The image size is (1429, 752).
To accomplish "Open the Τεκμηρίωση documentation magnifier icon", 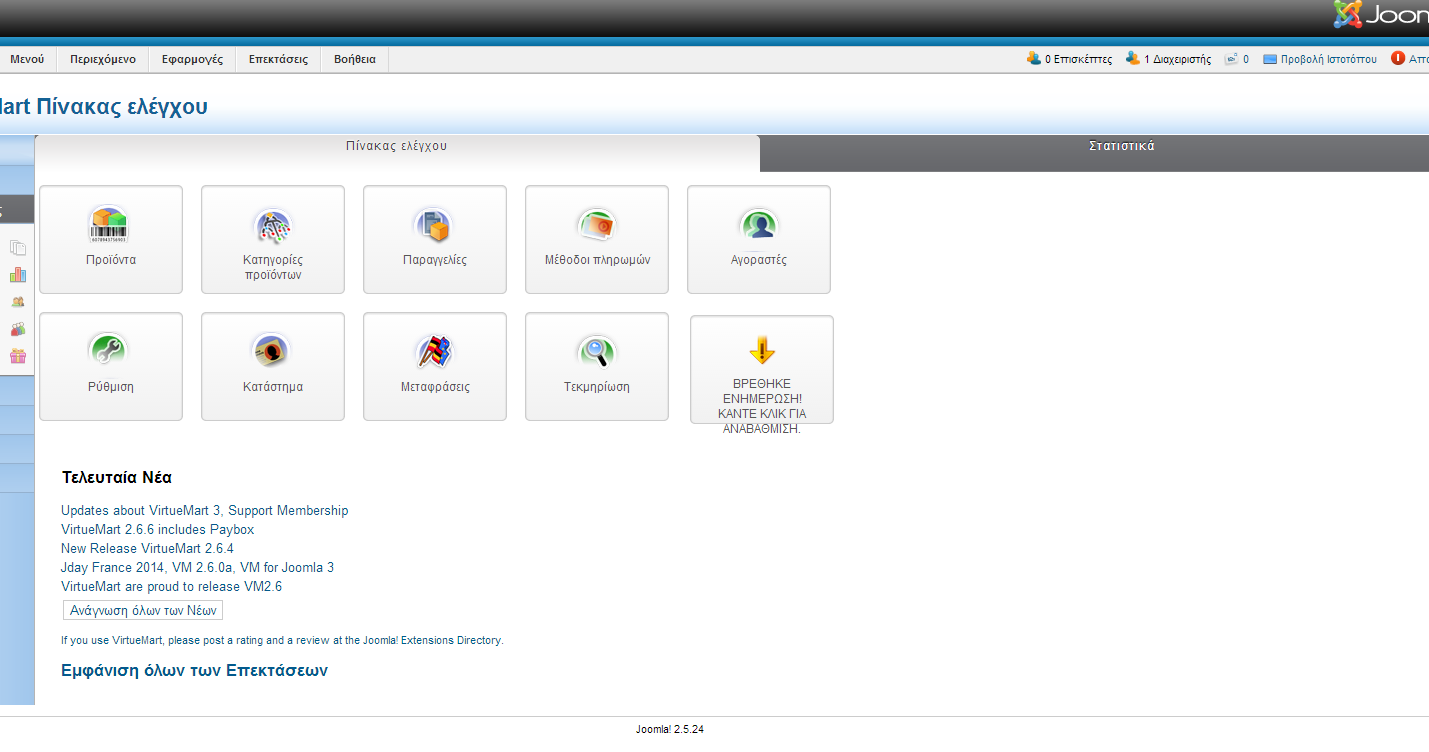I will click(x=597, y=352).
